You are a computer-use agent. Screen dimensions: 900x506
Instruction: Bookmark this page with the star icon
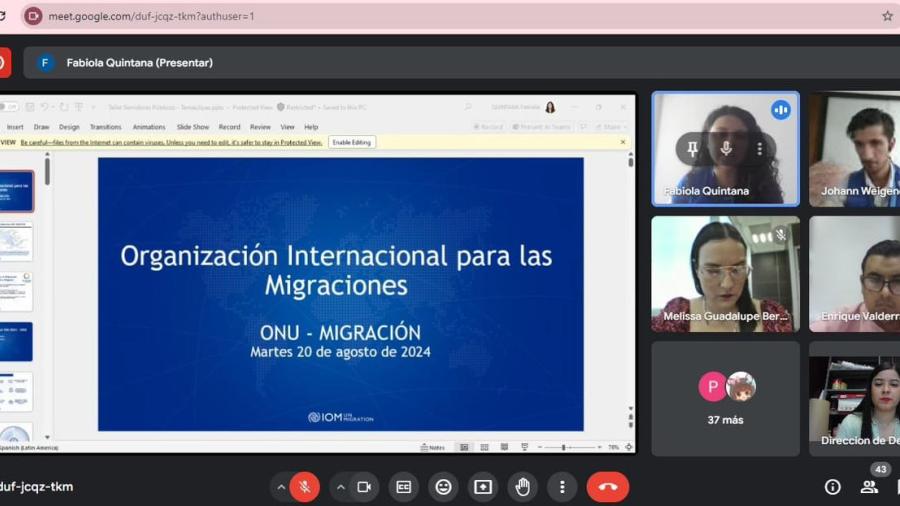tap(887, 16)
